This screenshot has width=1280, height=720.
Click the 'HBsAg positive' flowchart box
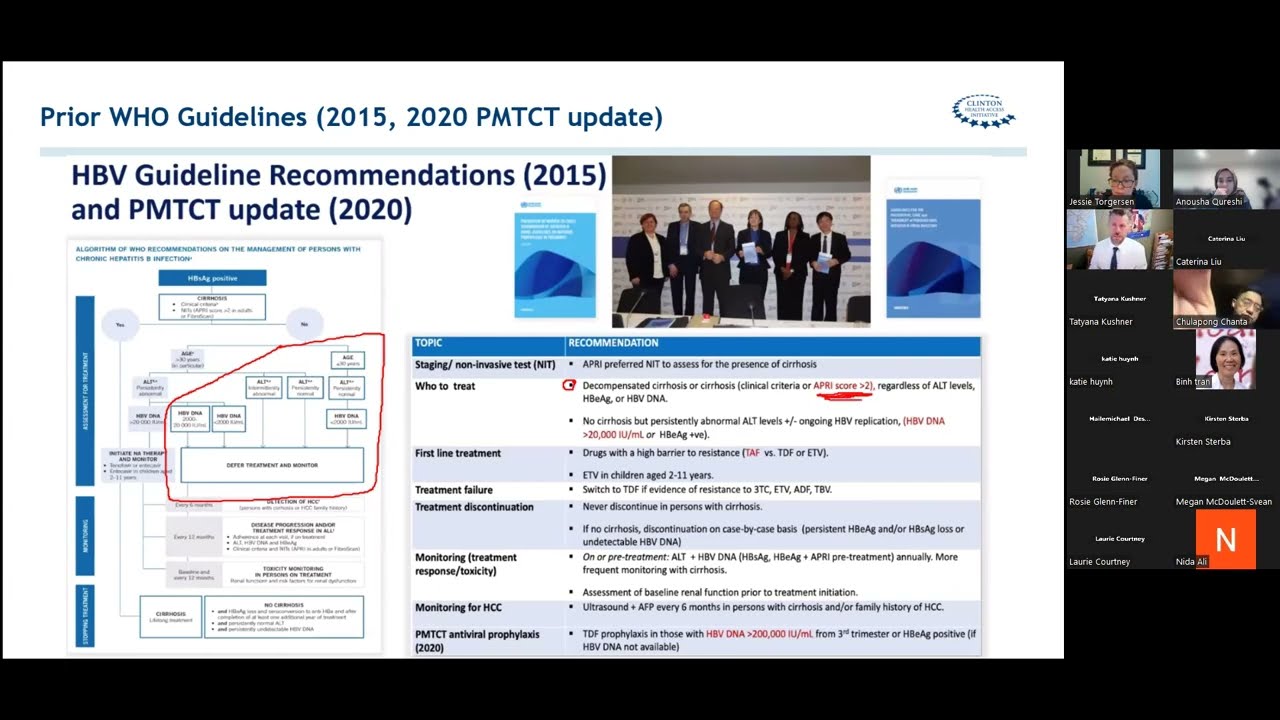click(x=212, y=277)
